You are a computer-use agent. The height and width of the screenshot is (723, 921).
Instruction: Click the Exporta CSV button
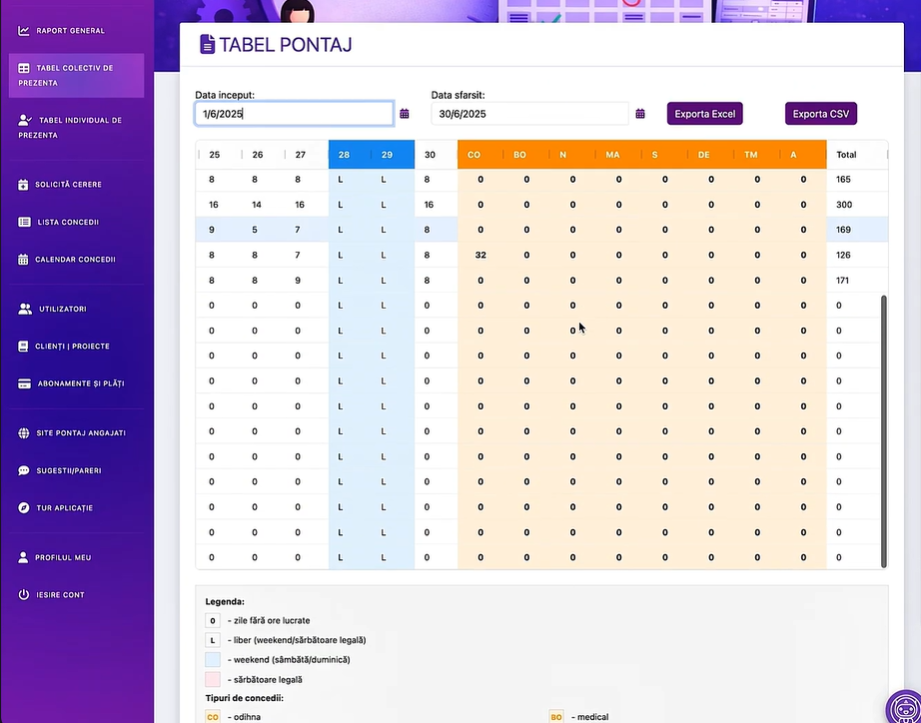820,114
